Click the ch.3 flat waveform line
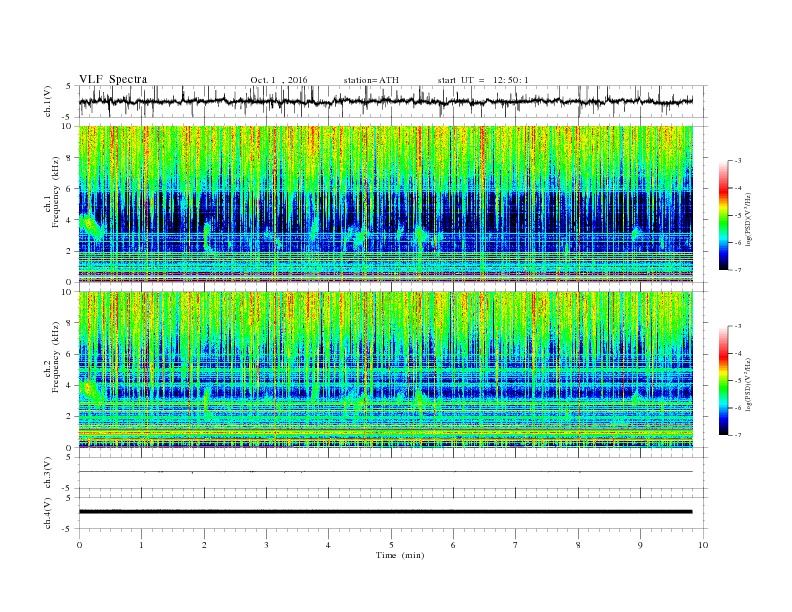Viewport: 792px width, 612px height. (x=386, y=472)
